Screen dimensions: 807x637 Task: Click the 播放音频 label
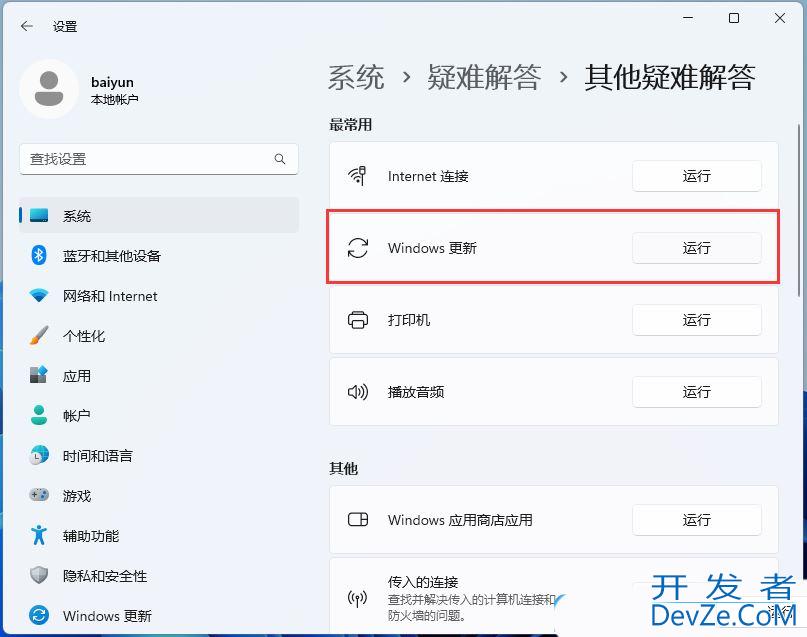pos(416,392)
